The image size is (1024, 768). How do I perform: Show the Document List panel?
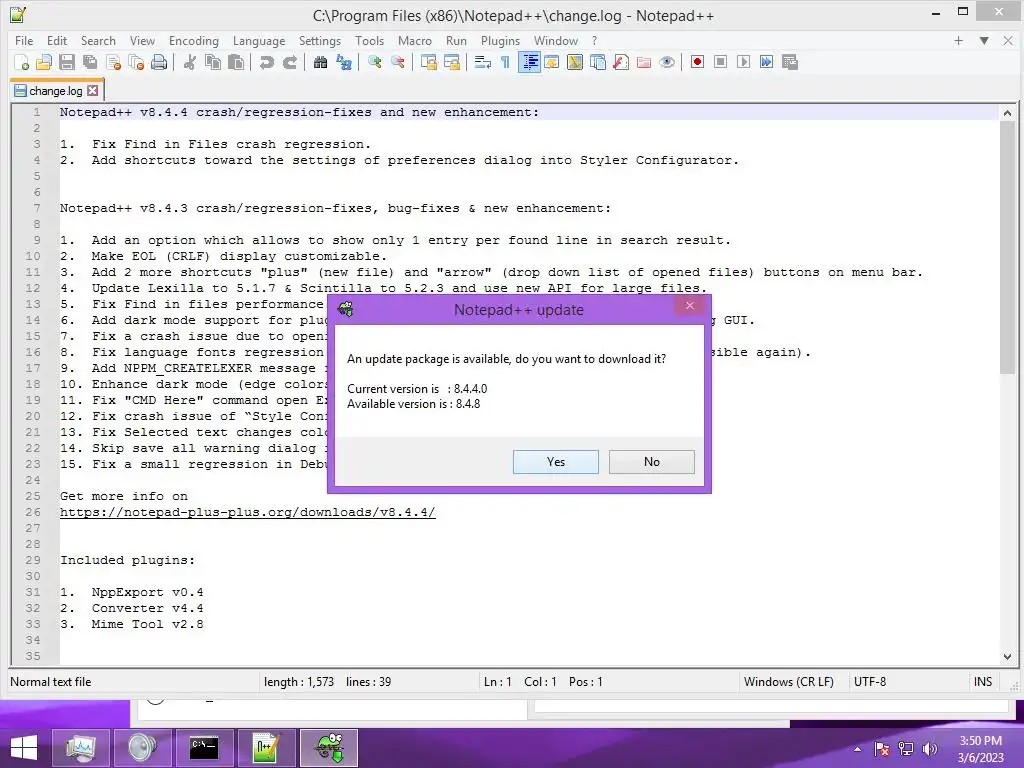click(x=598, y=62)
